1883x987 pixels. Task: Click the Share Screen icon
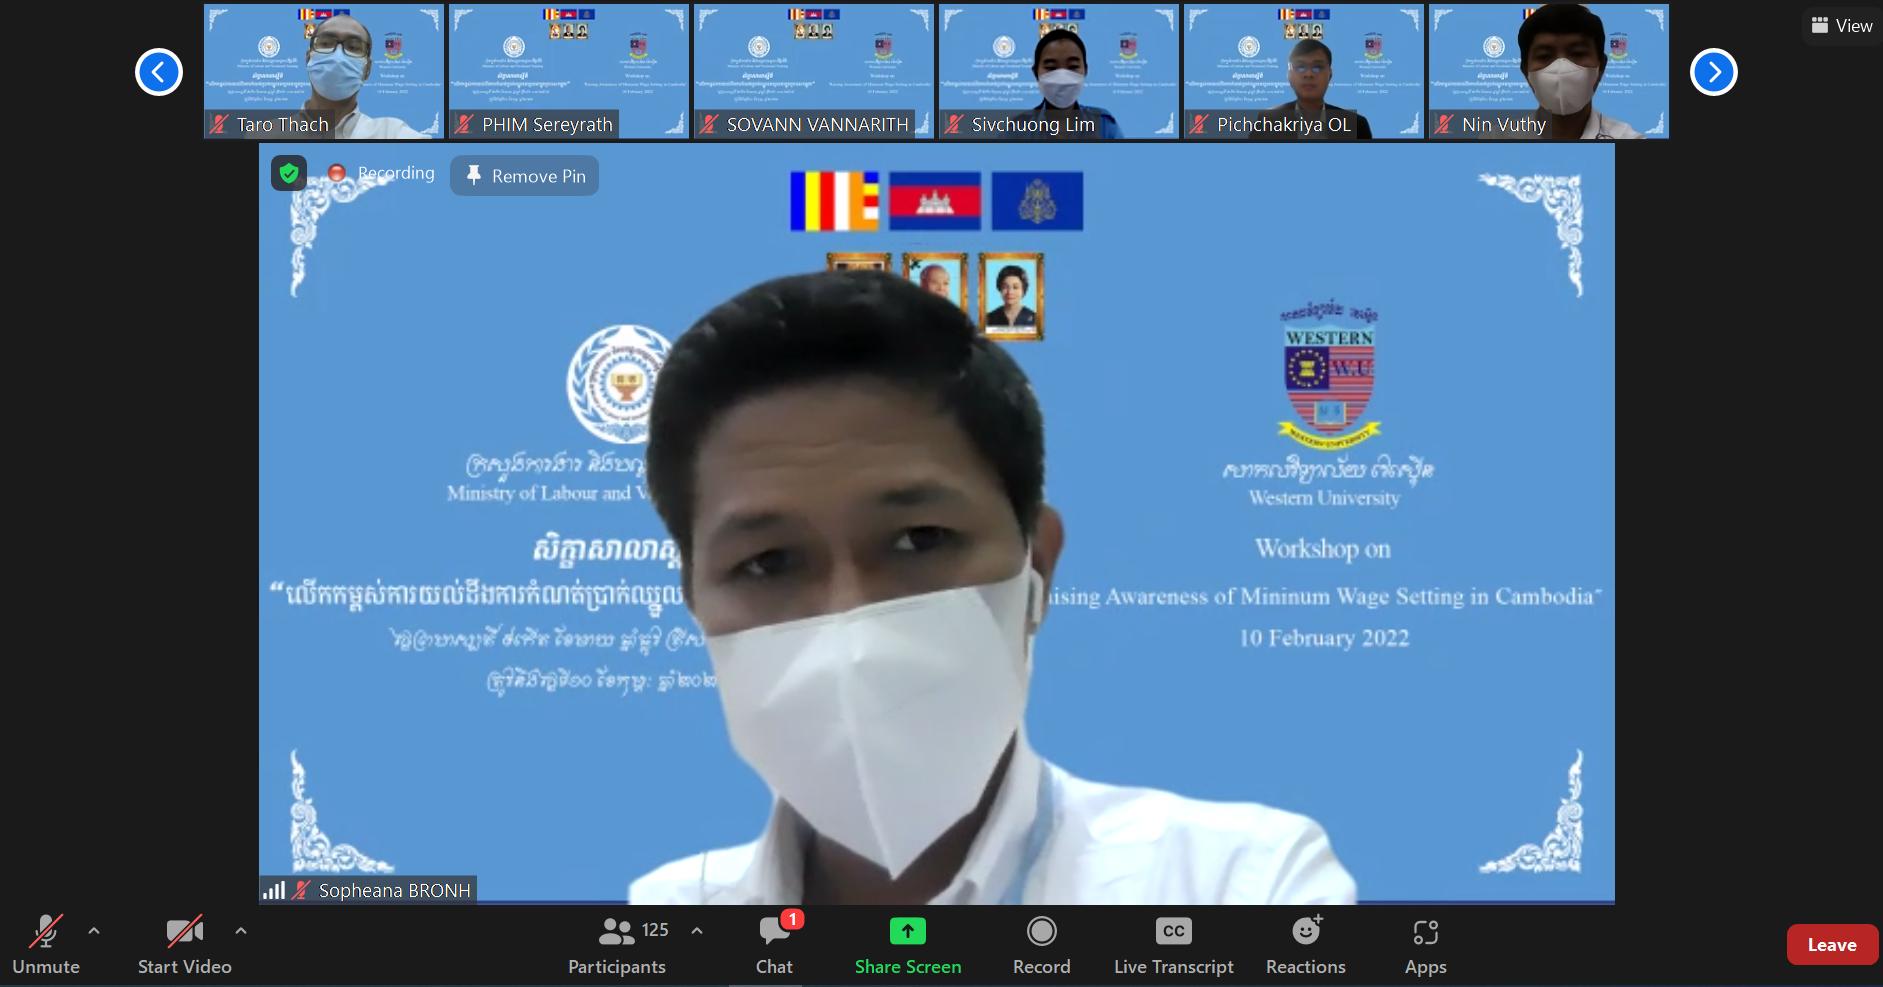[907, 932]
